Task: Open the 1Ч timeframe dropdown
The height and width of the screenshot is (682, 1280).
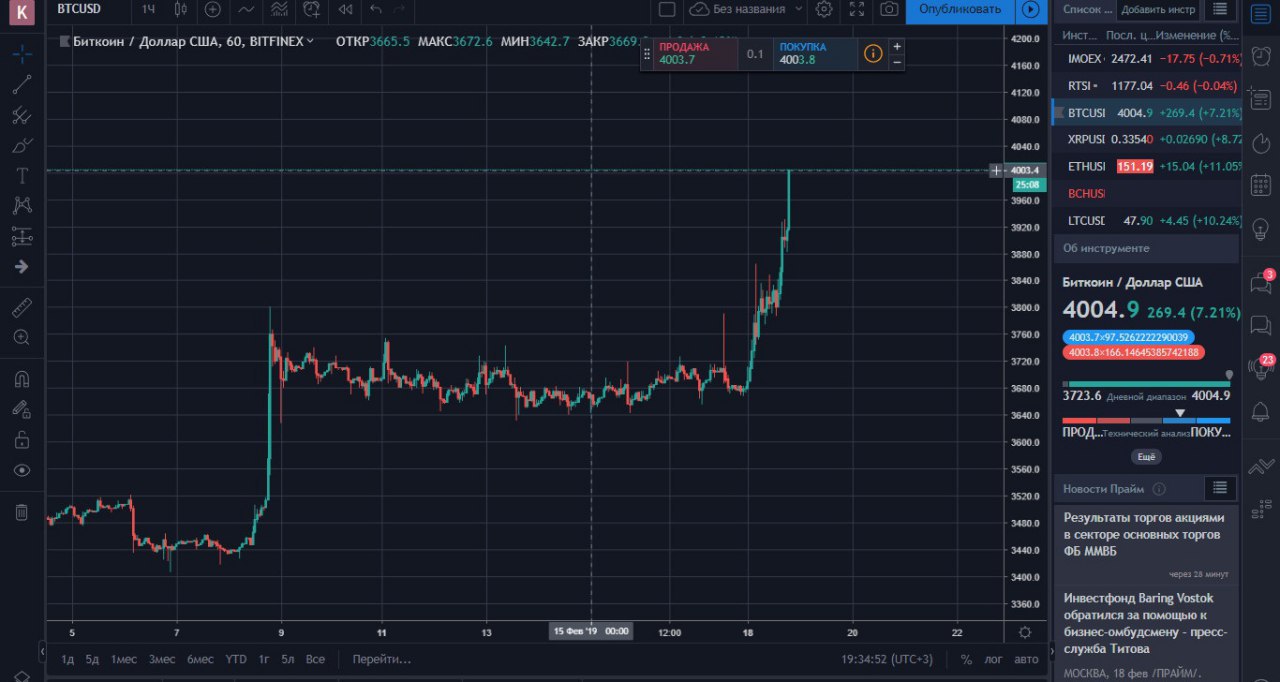Action: click(x=148, y=9)
